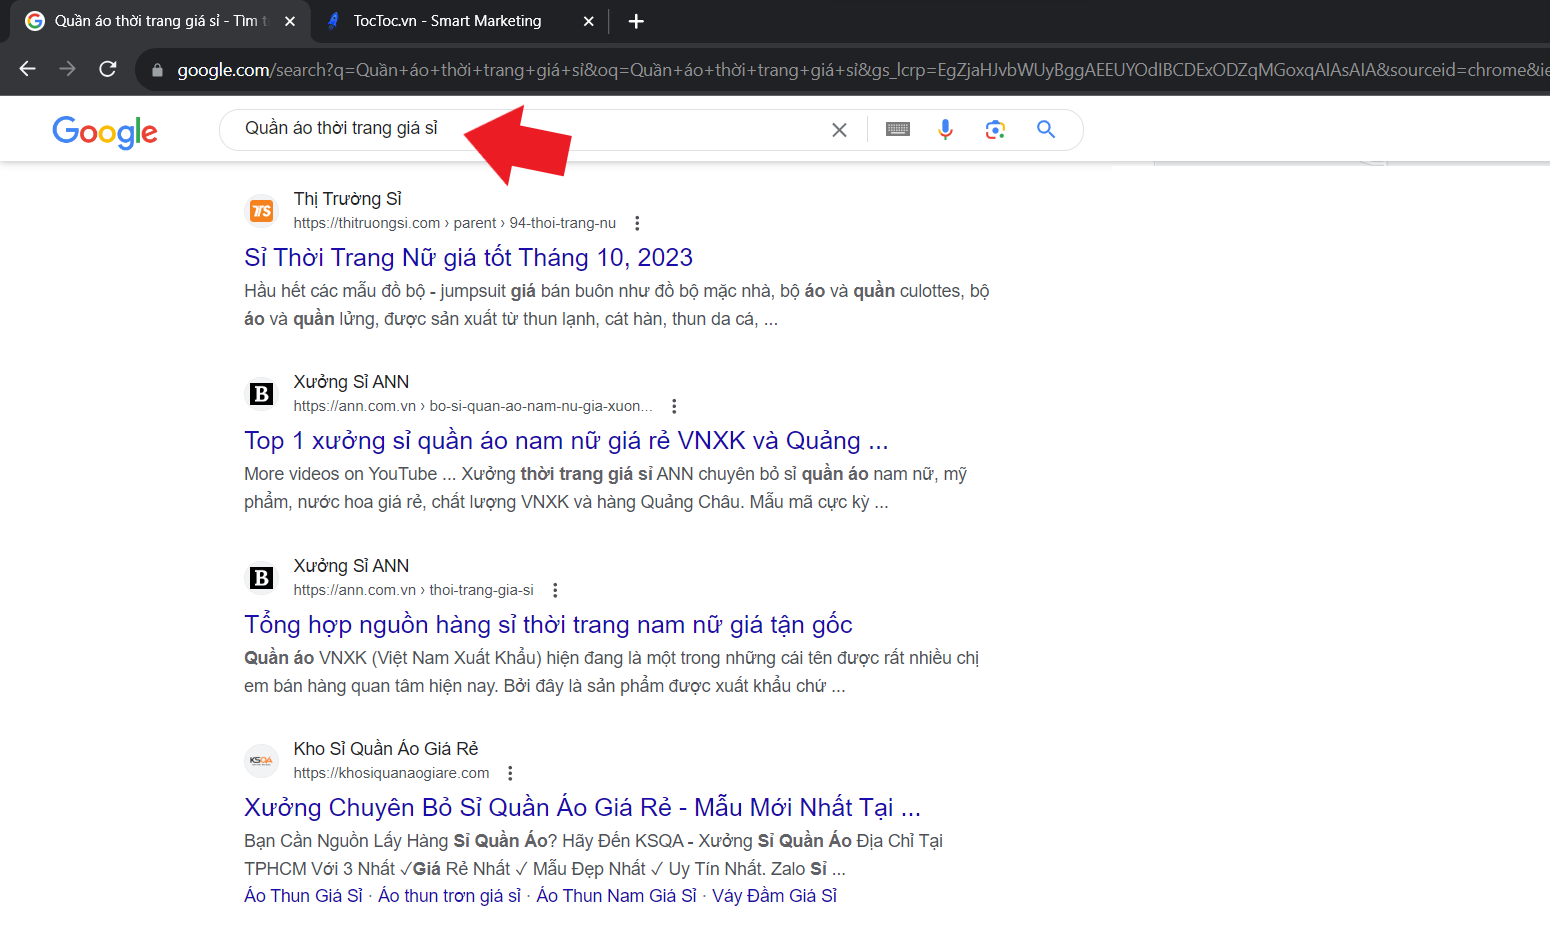Click the magnifier search button
The image size is (1550, 928).
click(1046, 129)
